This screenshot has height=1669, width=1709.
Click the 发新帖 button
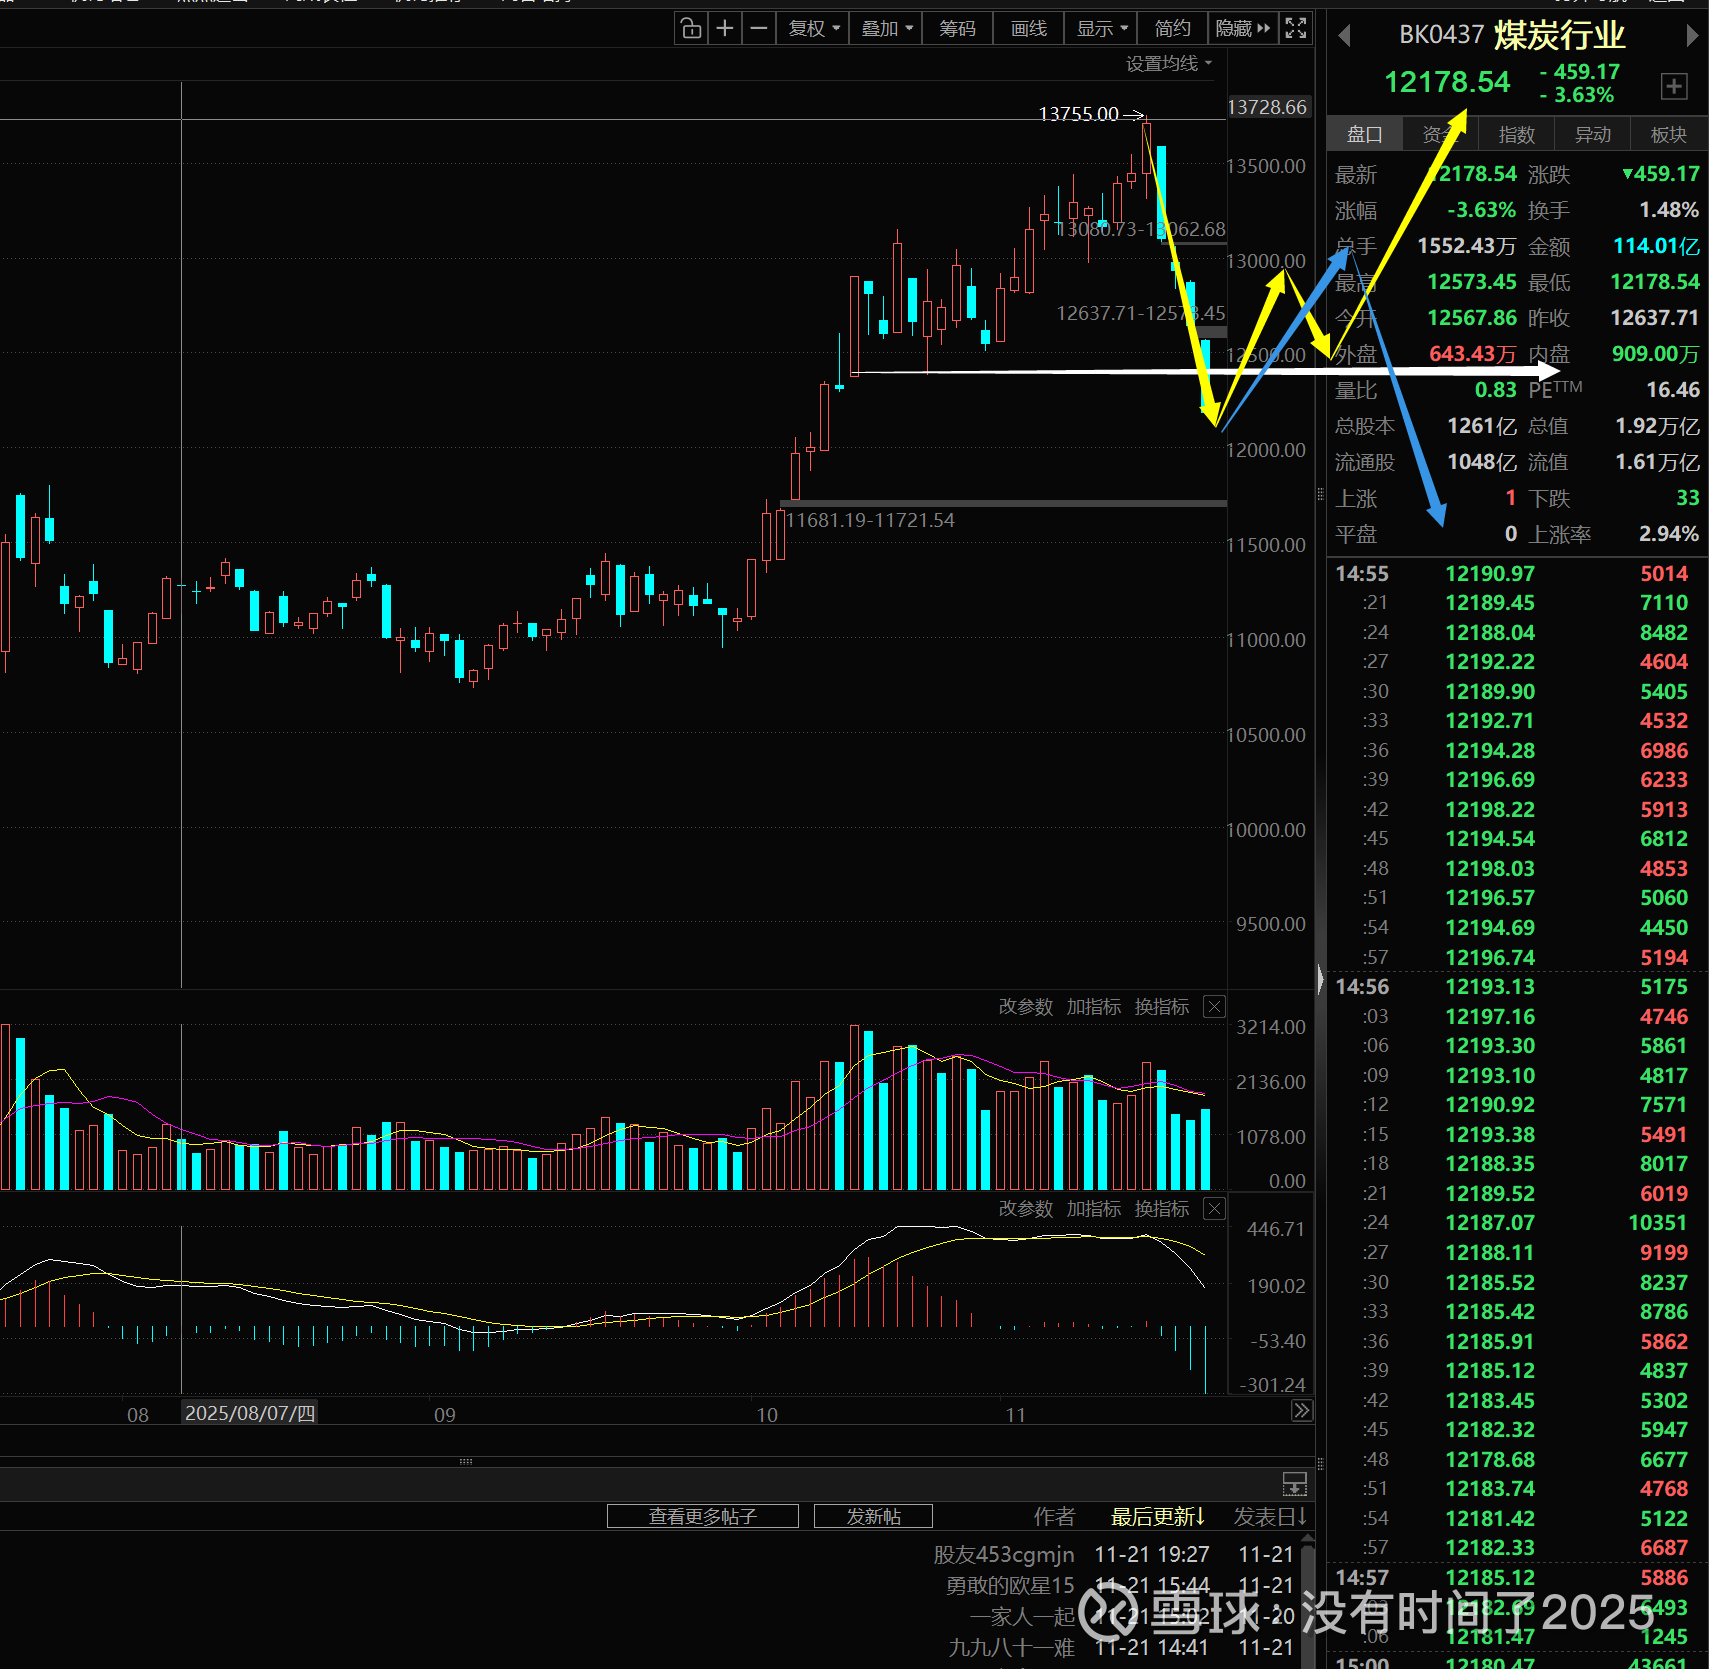874,1516
